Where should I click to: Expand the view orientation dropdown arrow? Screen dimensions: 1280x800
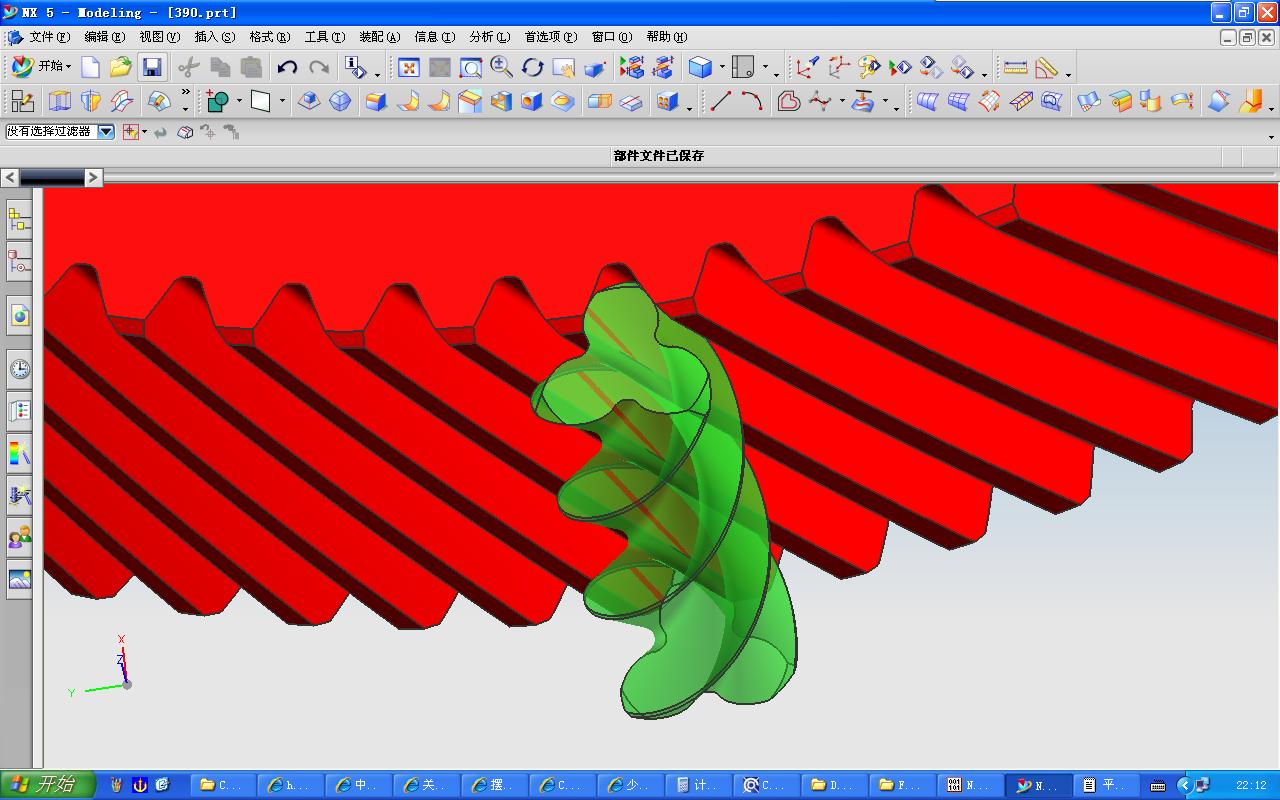coord(765,67)
